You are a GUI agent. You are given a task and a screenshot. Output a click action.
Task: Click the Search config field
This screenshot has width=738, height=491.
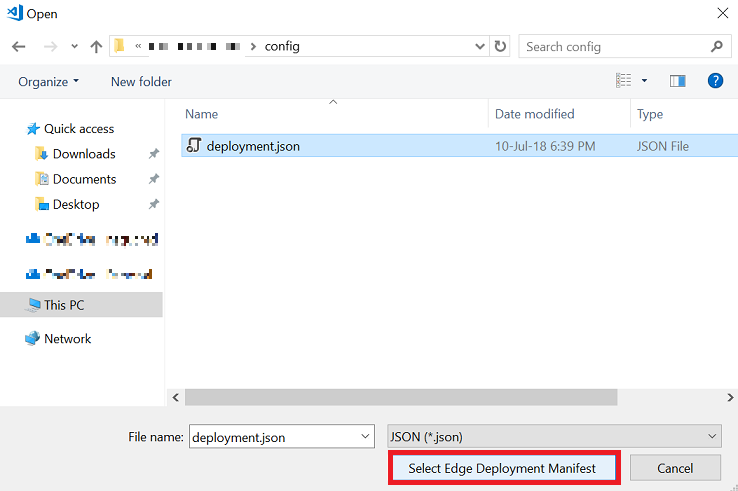(x=625, y=47)
